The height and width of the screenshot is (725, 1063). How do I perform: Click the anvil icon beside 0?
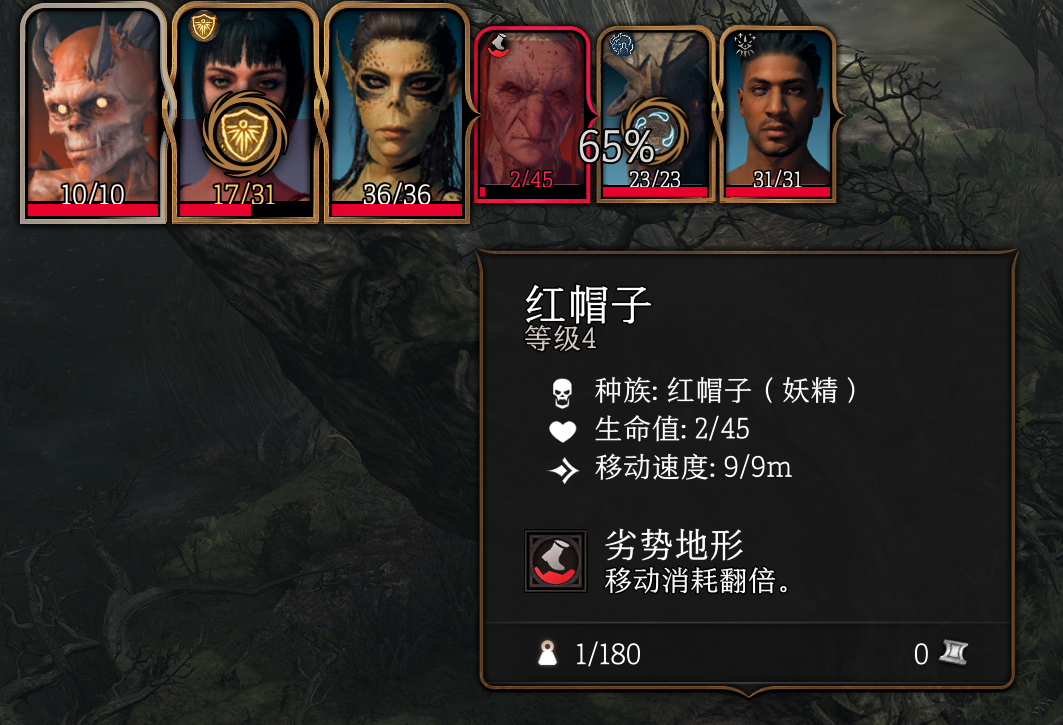click(x=953, y=653)
